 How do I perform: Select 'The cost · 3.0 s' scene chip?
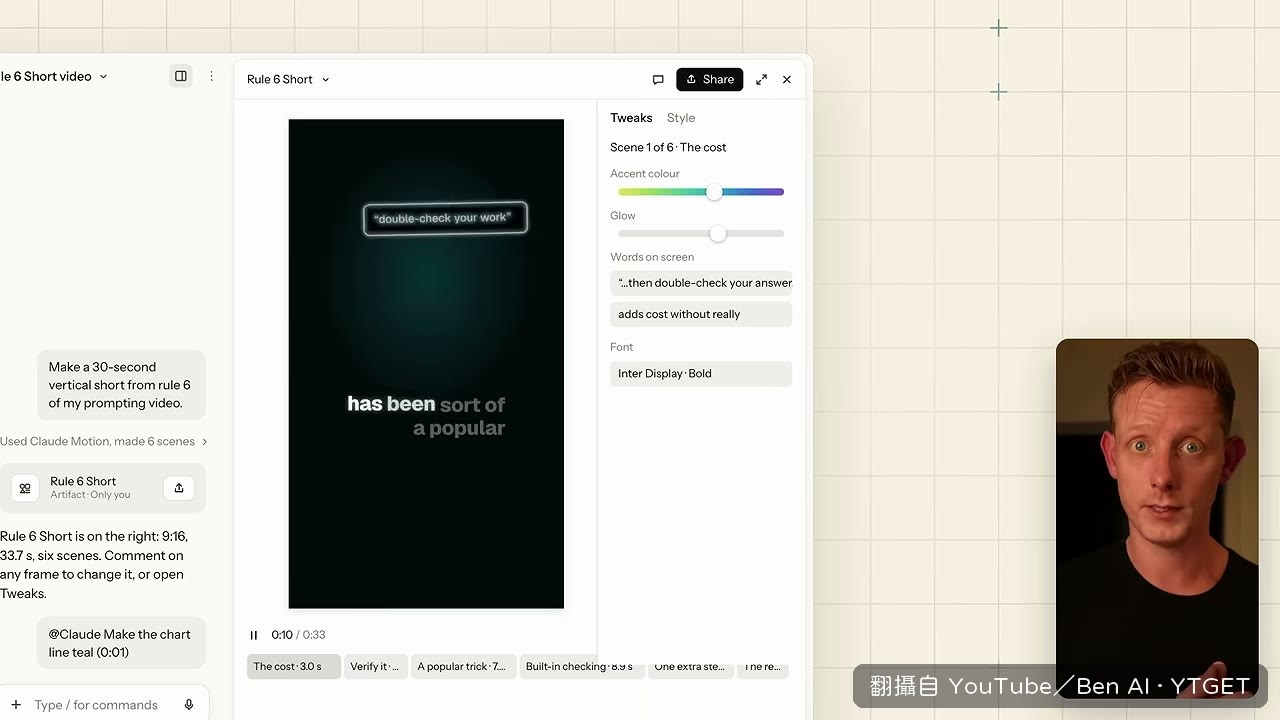click(x=294, y=667)
